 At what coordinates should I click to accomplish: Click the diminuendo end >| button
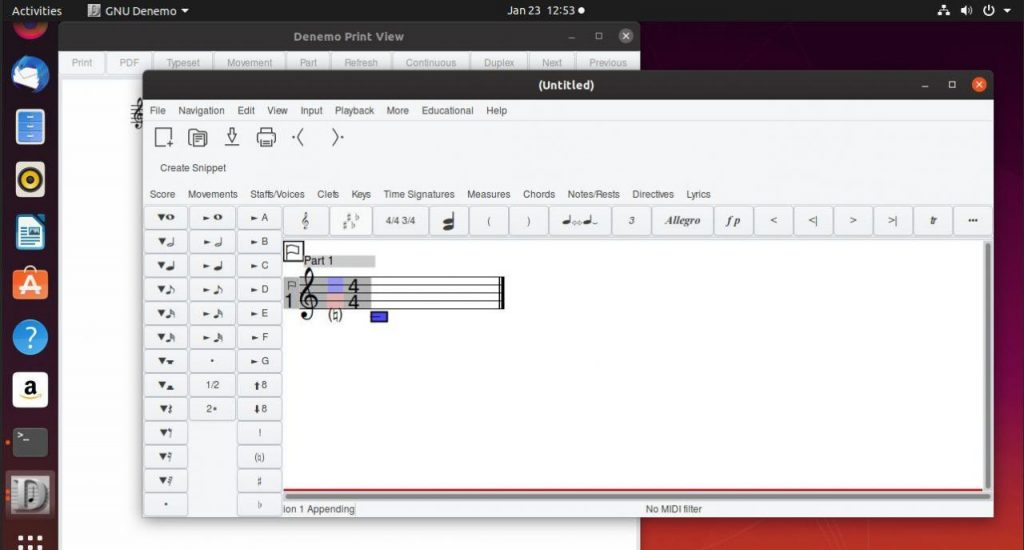893,221
